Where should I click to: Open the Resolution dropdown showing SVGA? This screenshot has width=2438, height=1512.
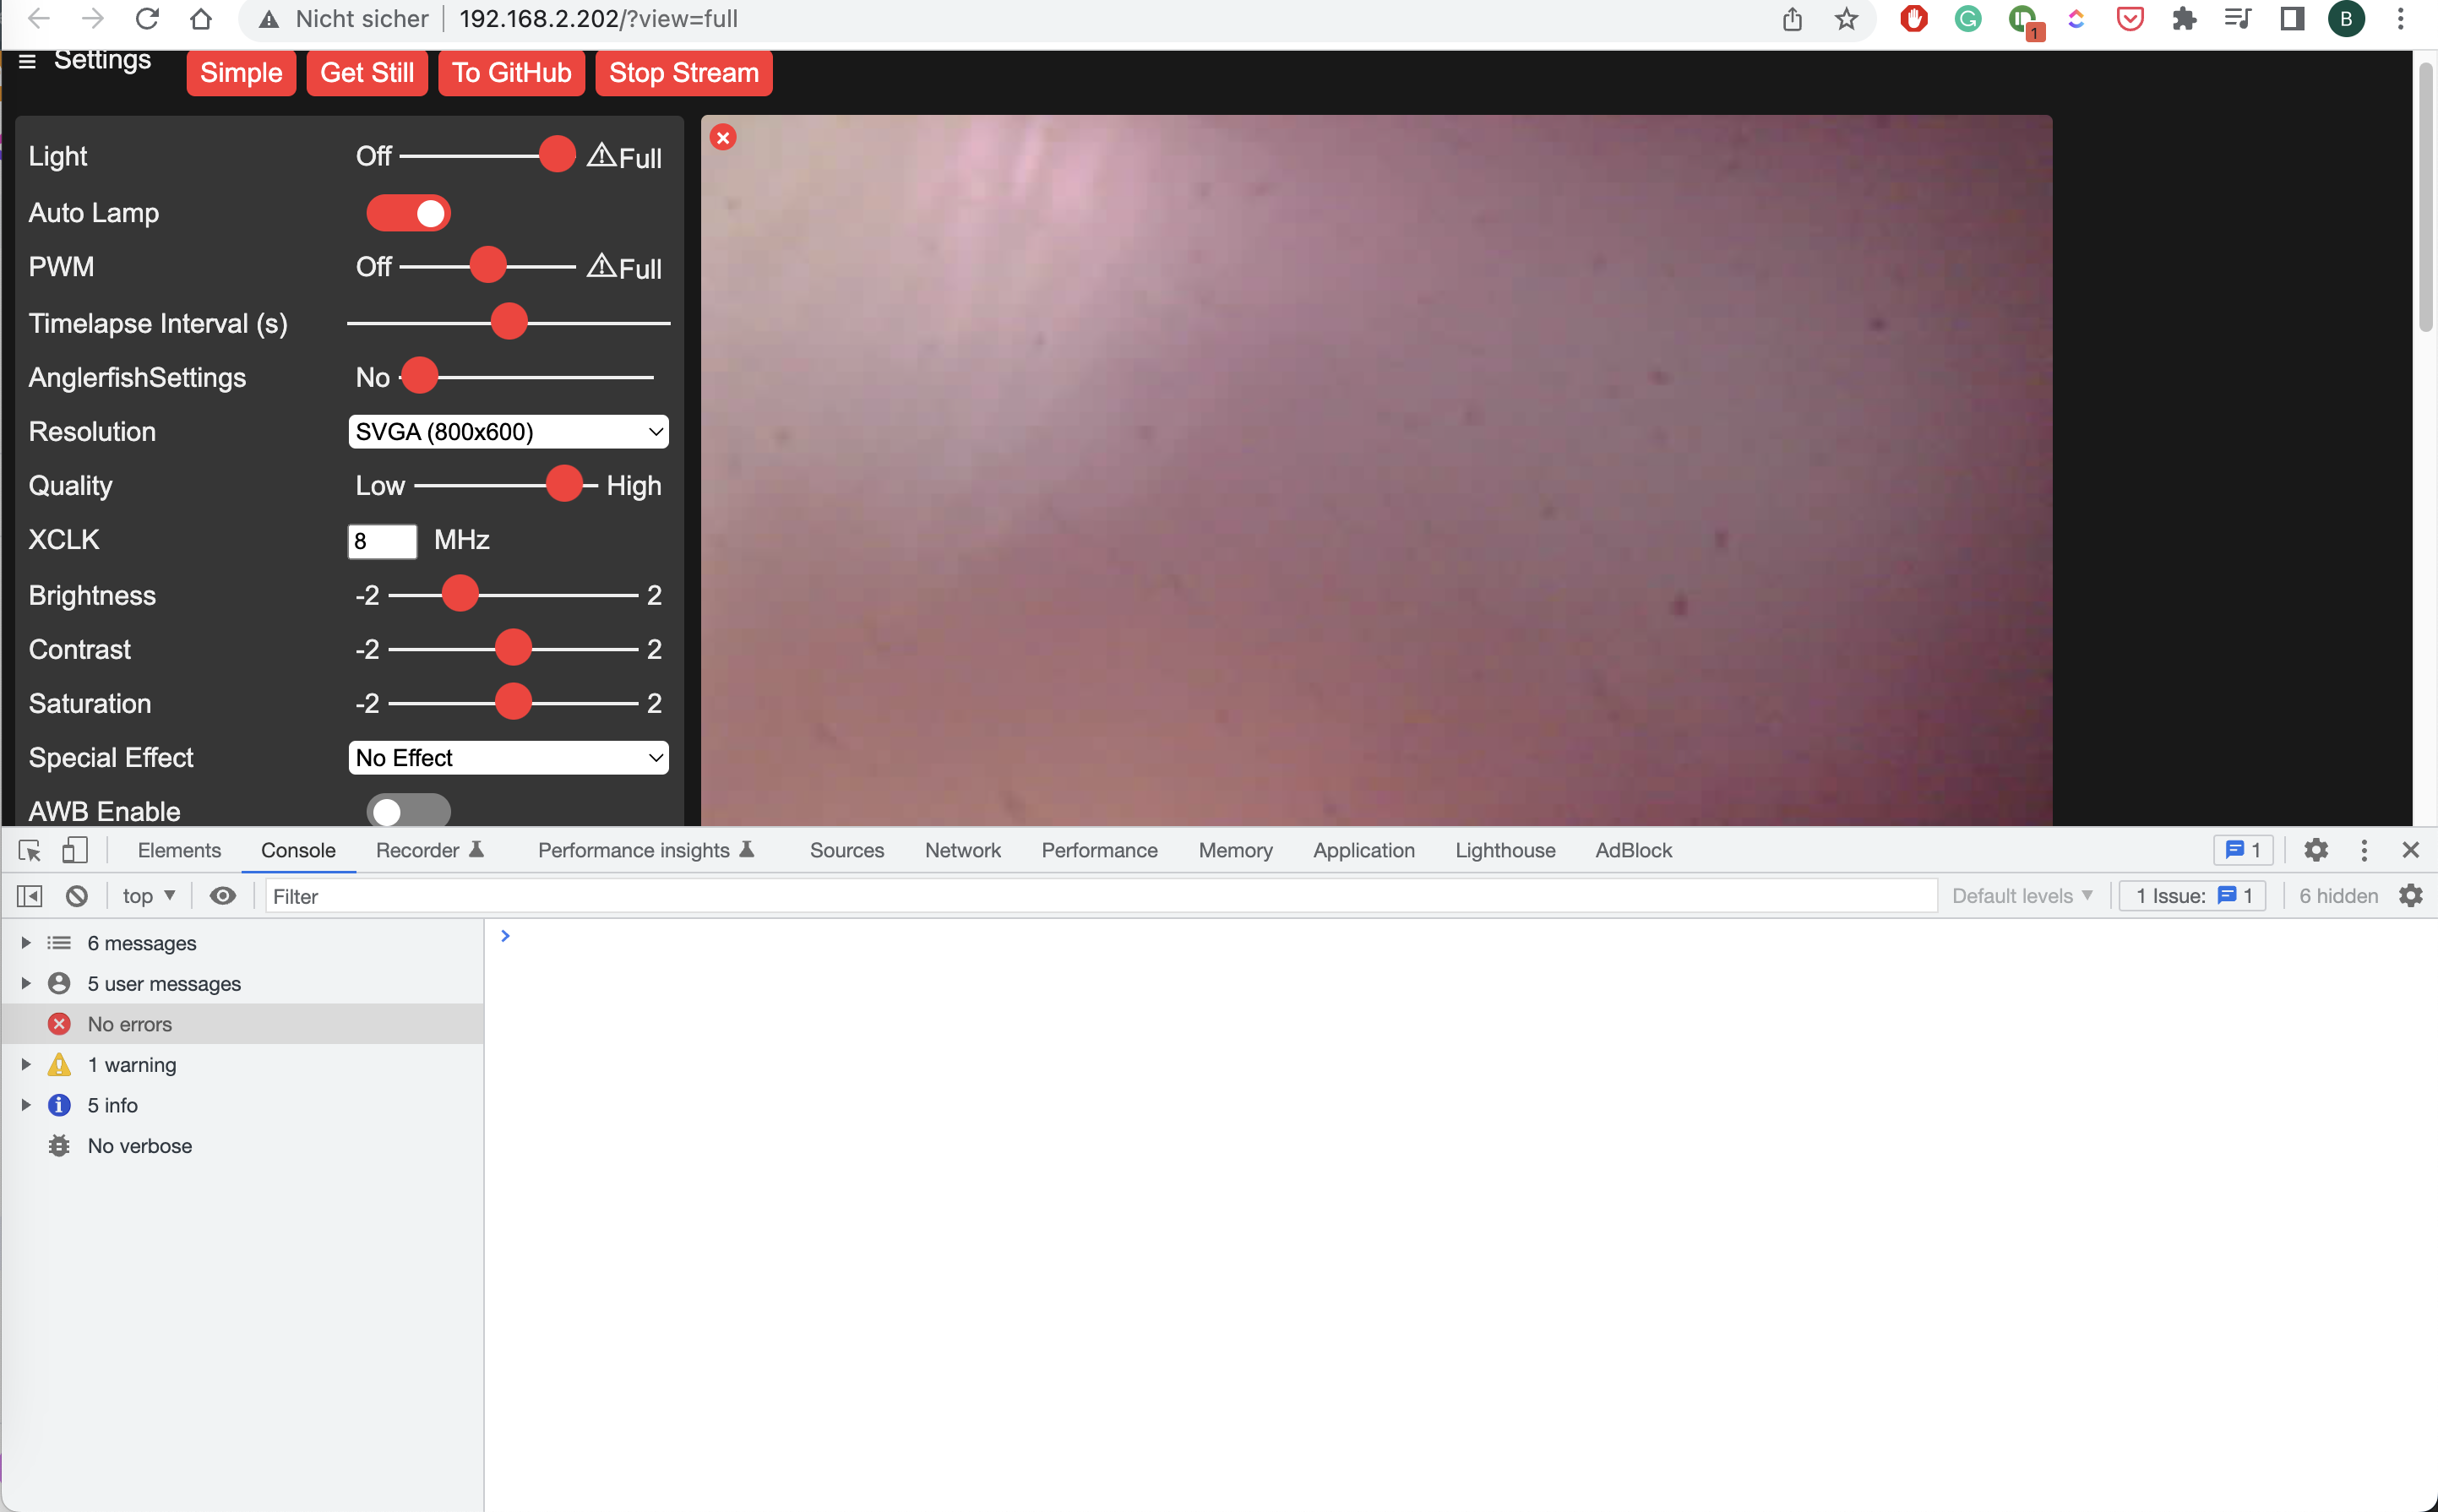(507, 431)
